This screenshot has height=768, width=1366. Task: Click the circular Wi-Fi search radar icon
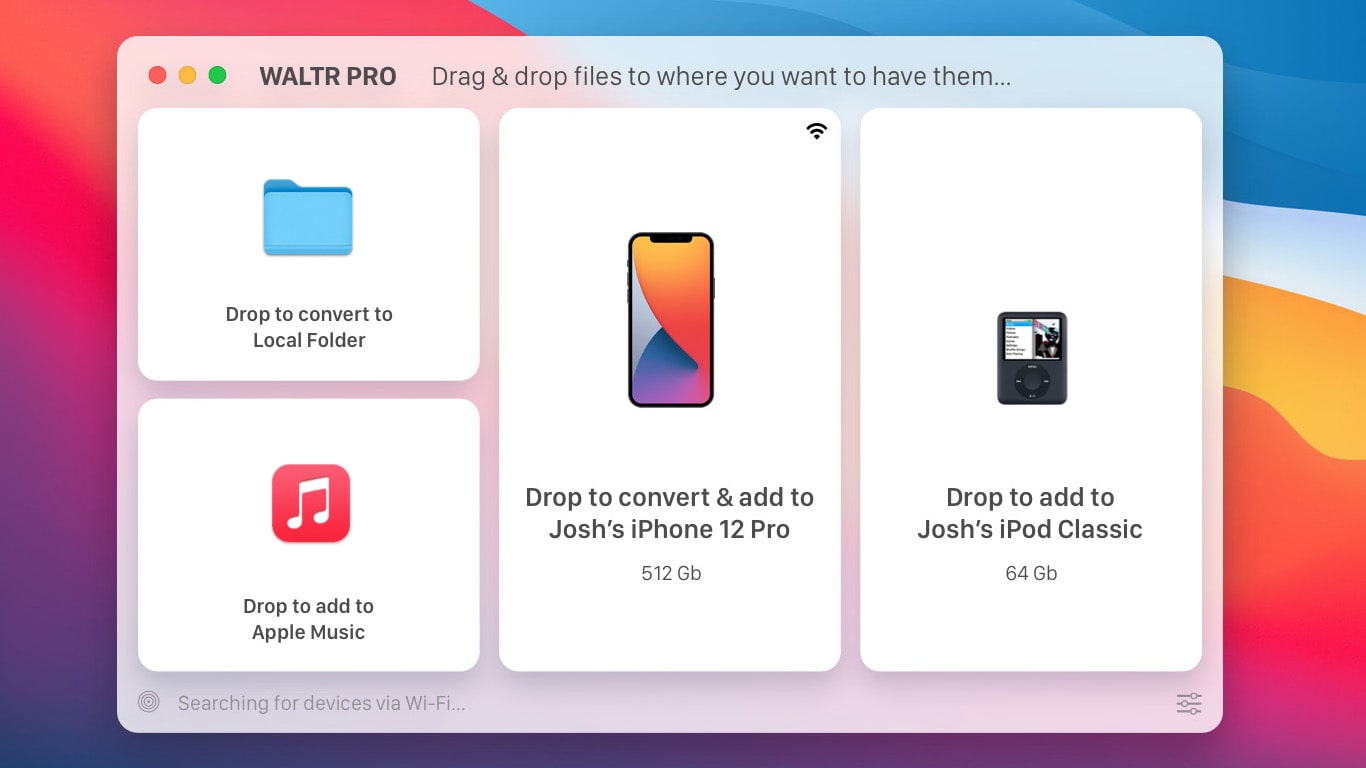click(149, 702)
